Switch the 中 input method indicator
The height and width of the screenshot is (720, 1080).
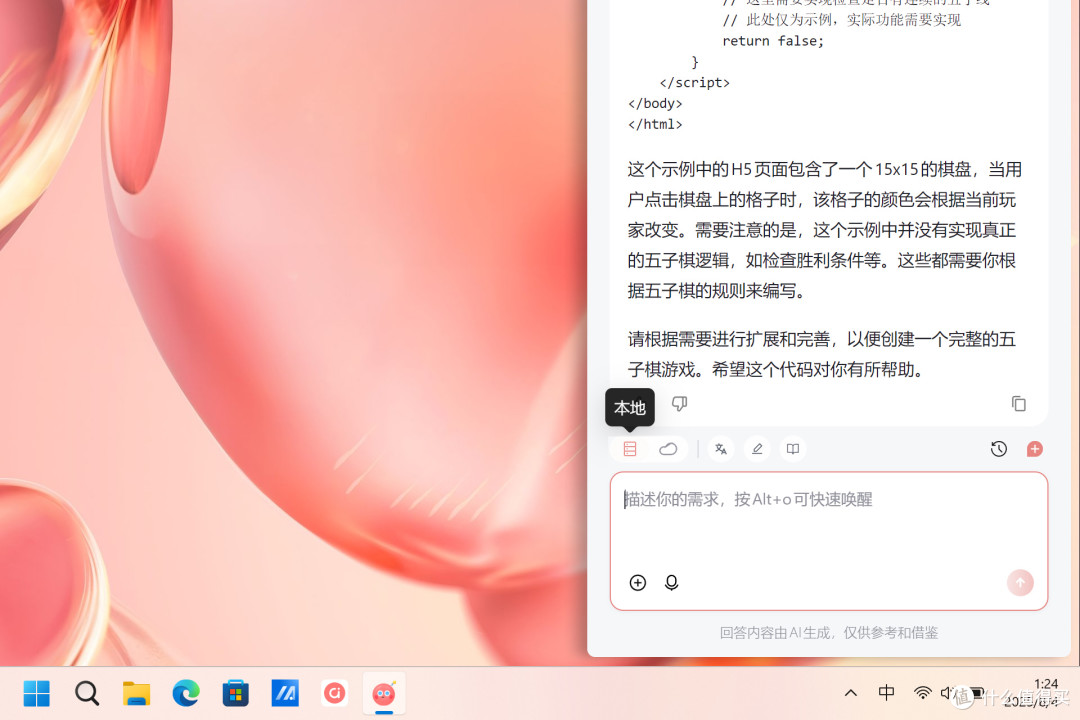(x=886, y=692)
